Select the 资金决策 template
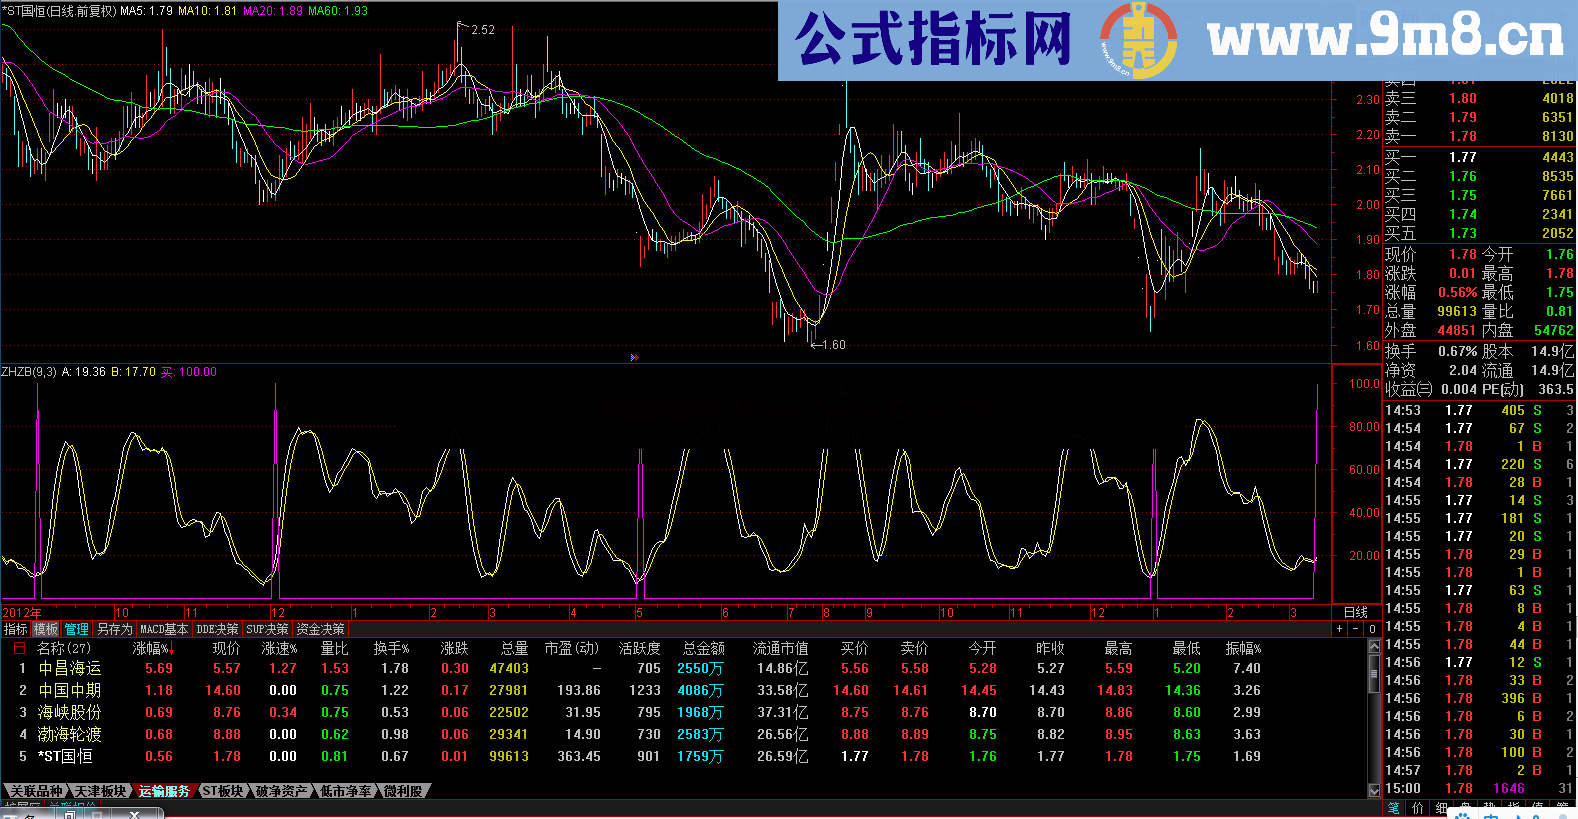This screenshot has width=1578, height=819. (321, 629)
